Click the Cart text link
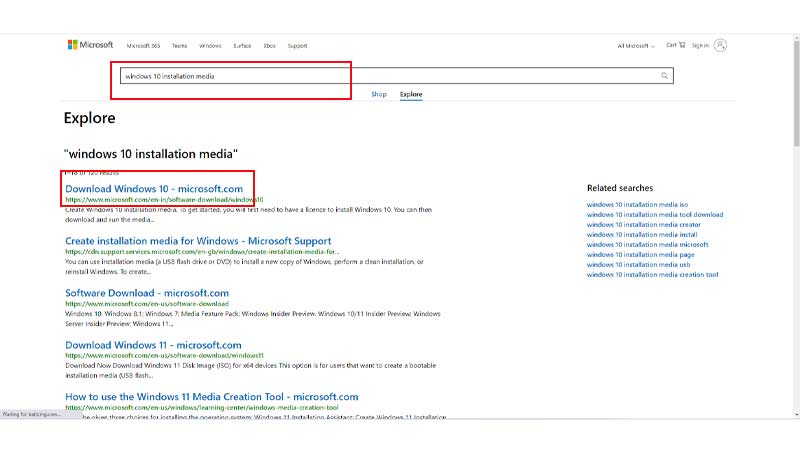Viewport: 800px width, 450px height. tap(671, 45)
